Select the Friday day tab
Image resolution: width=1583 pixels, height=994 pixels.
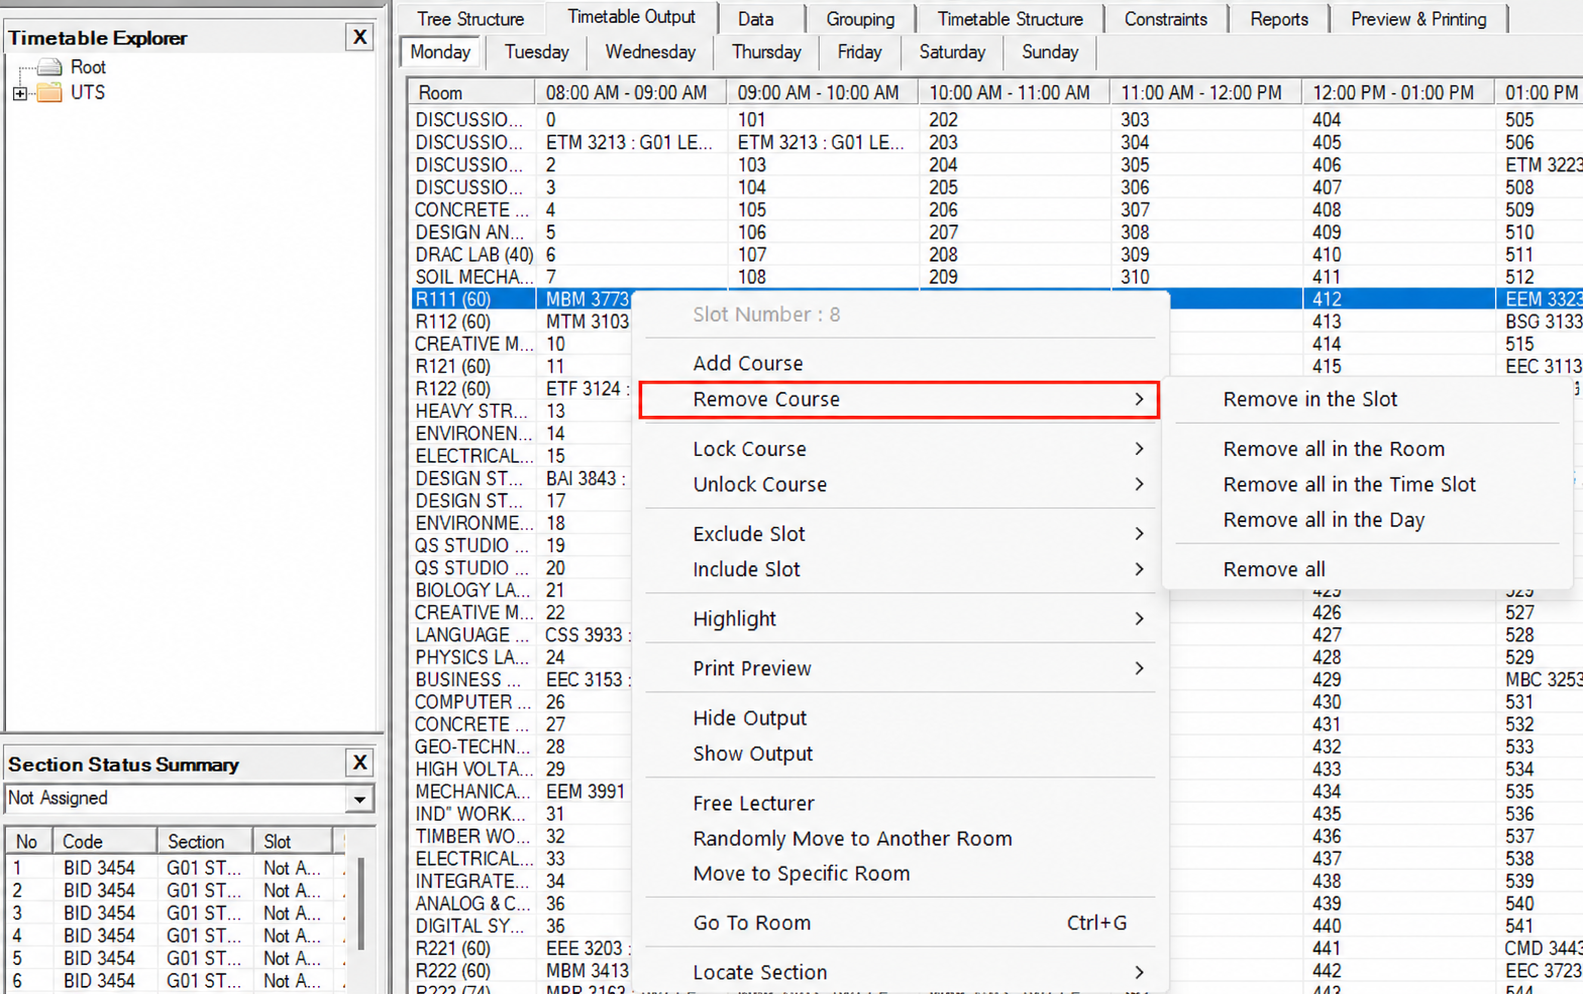pyautogui.click(x=860, y=52)
